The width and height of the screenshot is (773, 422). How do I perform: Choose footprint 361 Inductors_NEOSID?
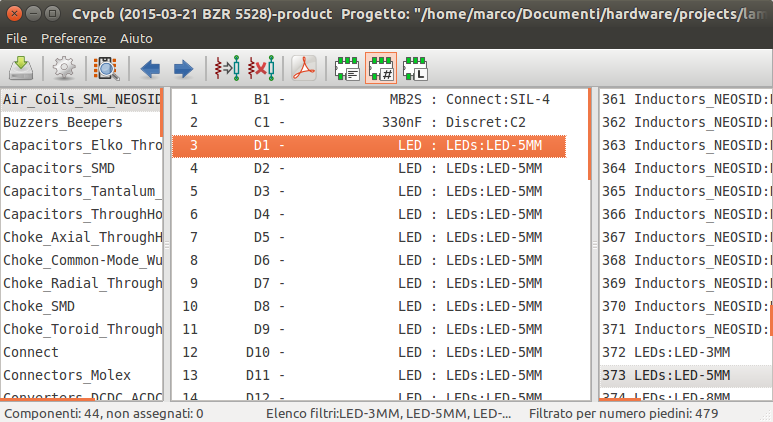pos(684,99)
